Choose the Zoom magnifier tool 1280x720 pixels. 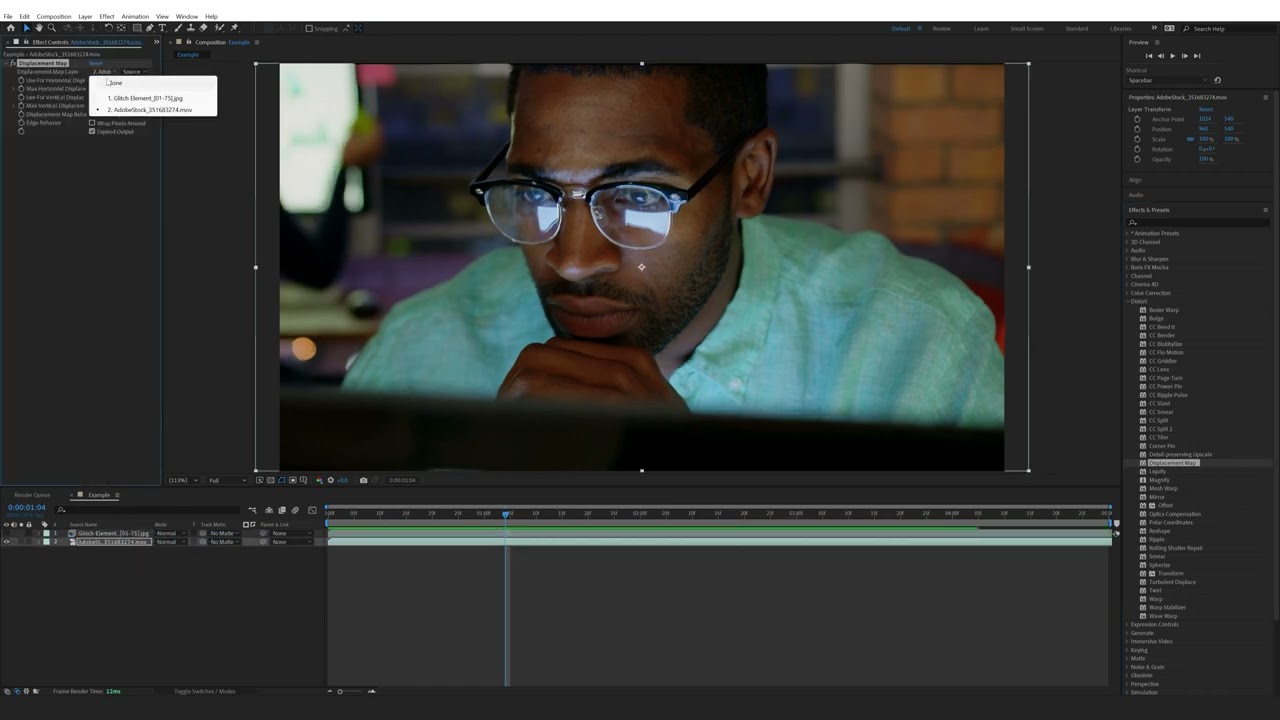[52, 28]
